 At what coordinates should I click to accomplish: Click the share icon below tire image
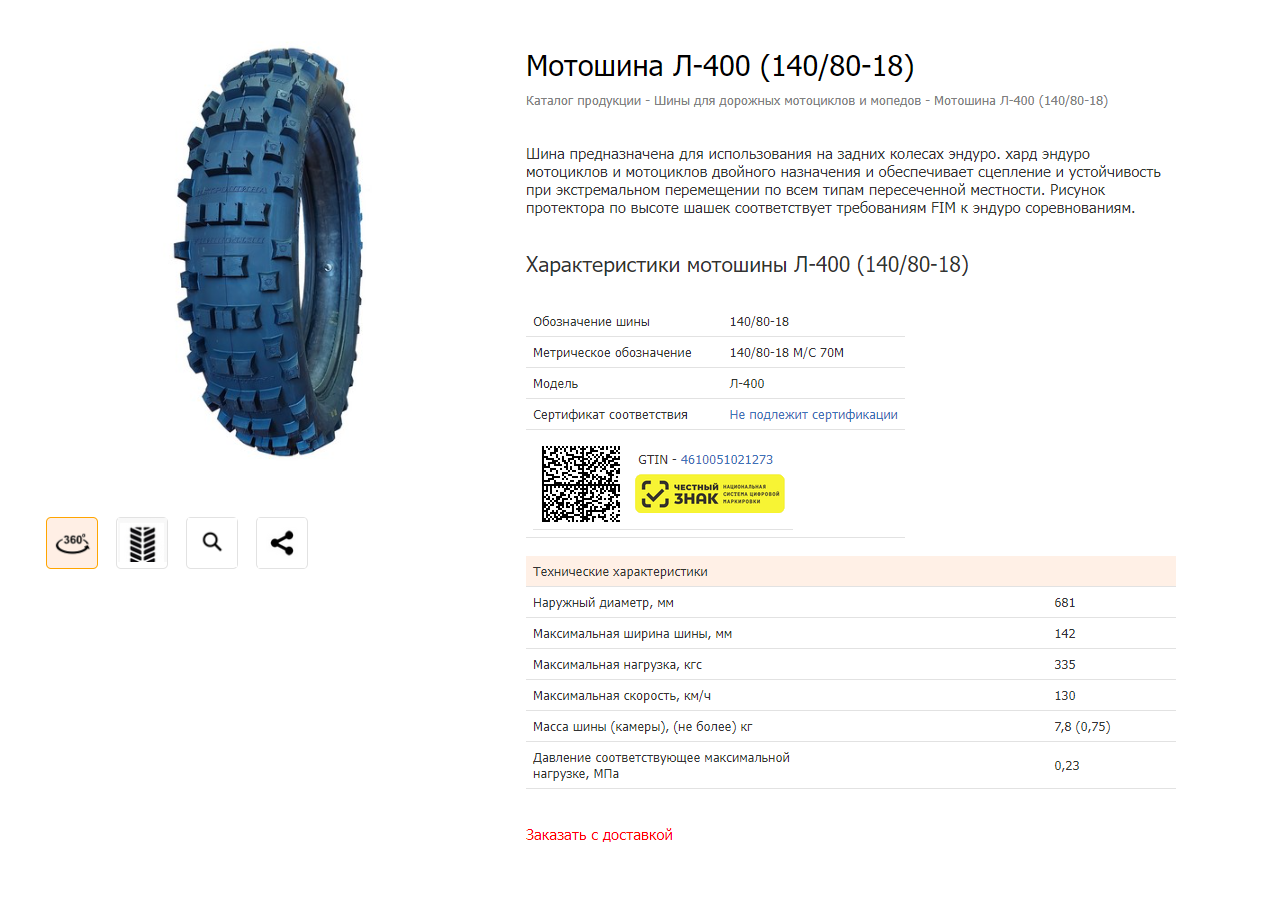pyautogui.click(x=282, y=543)
